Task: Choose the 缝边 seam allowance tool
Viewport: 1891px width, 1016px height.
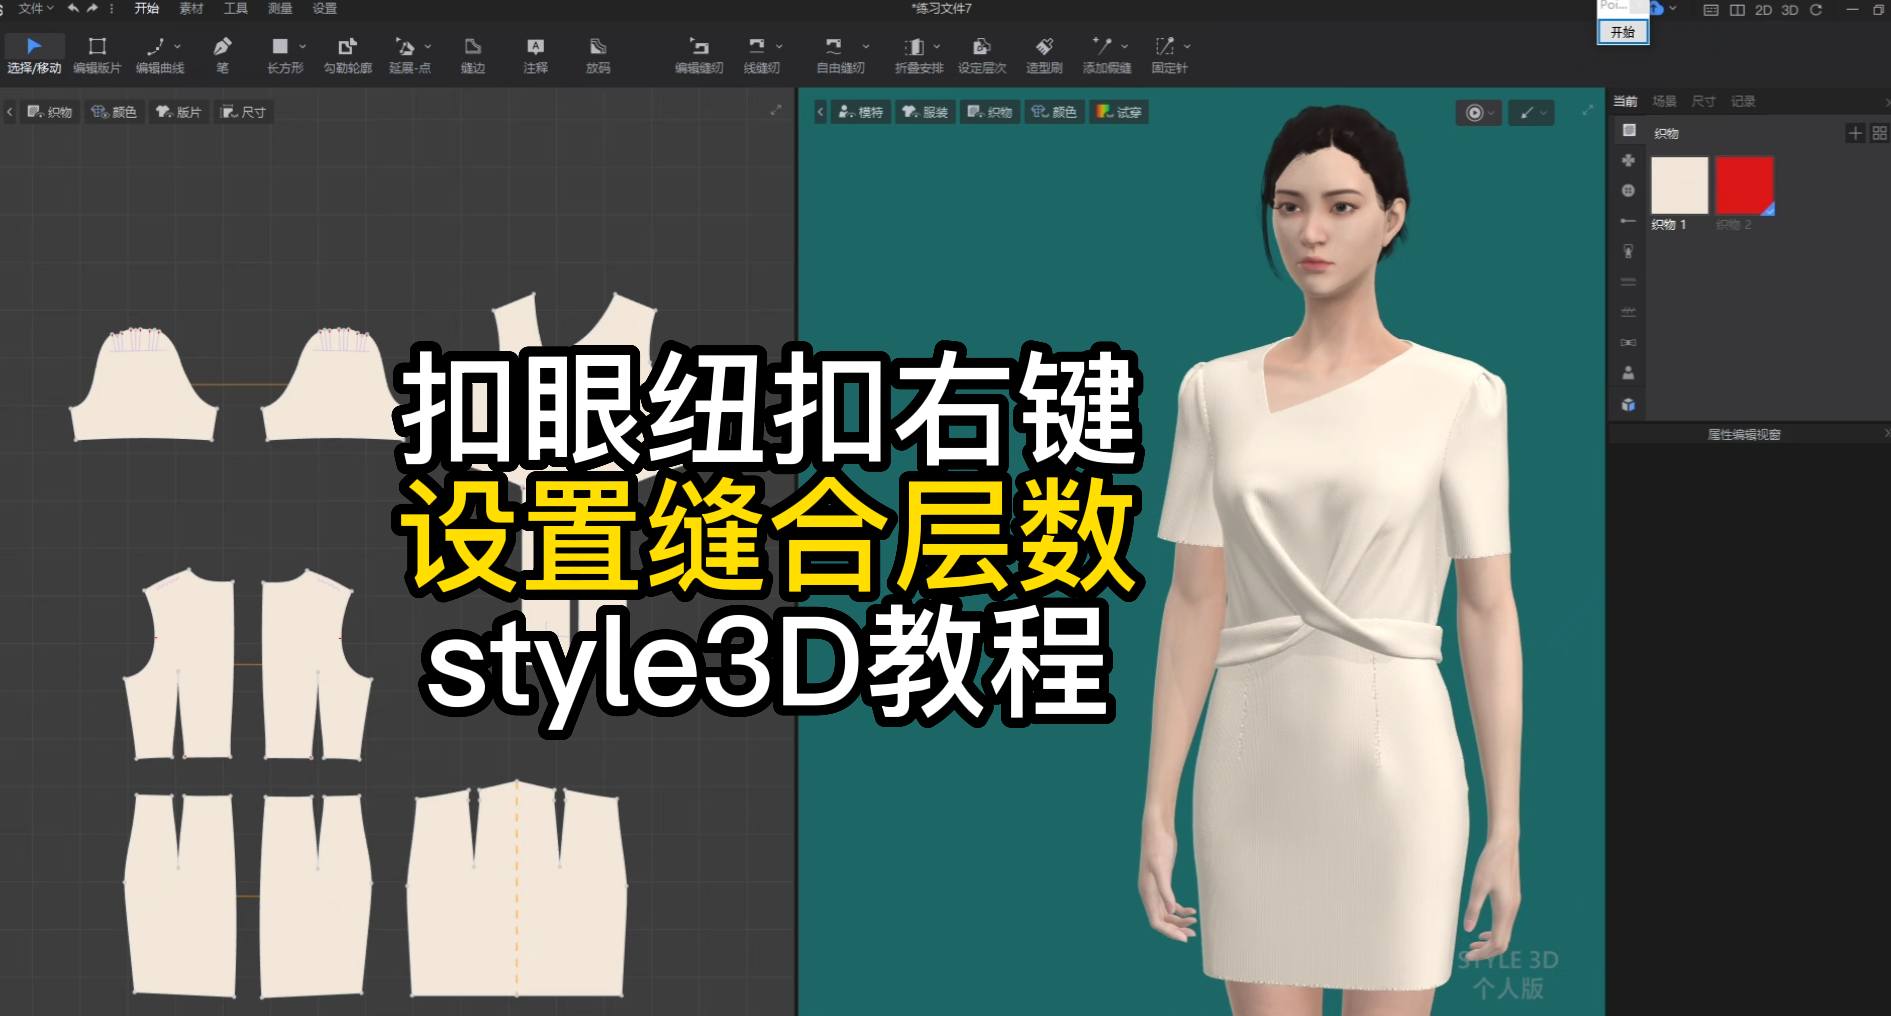Action: click(473, 55)
